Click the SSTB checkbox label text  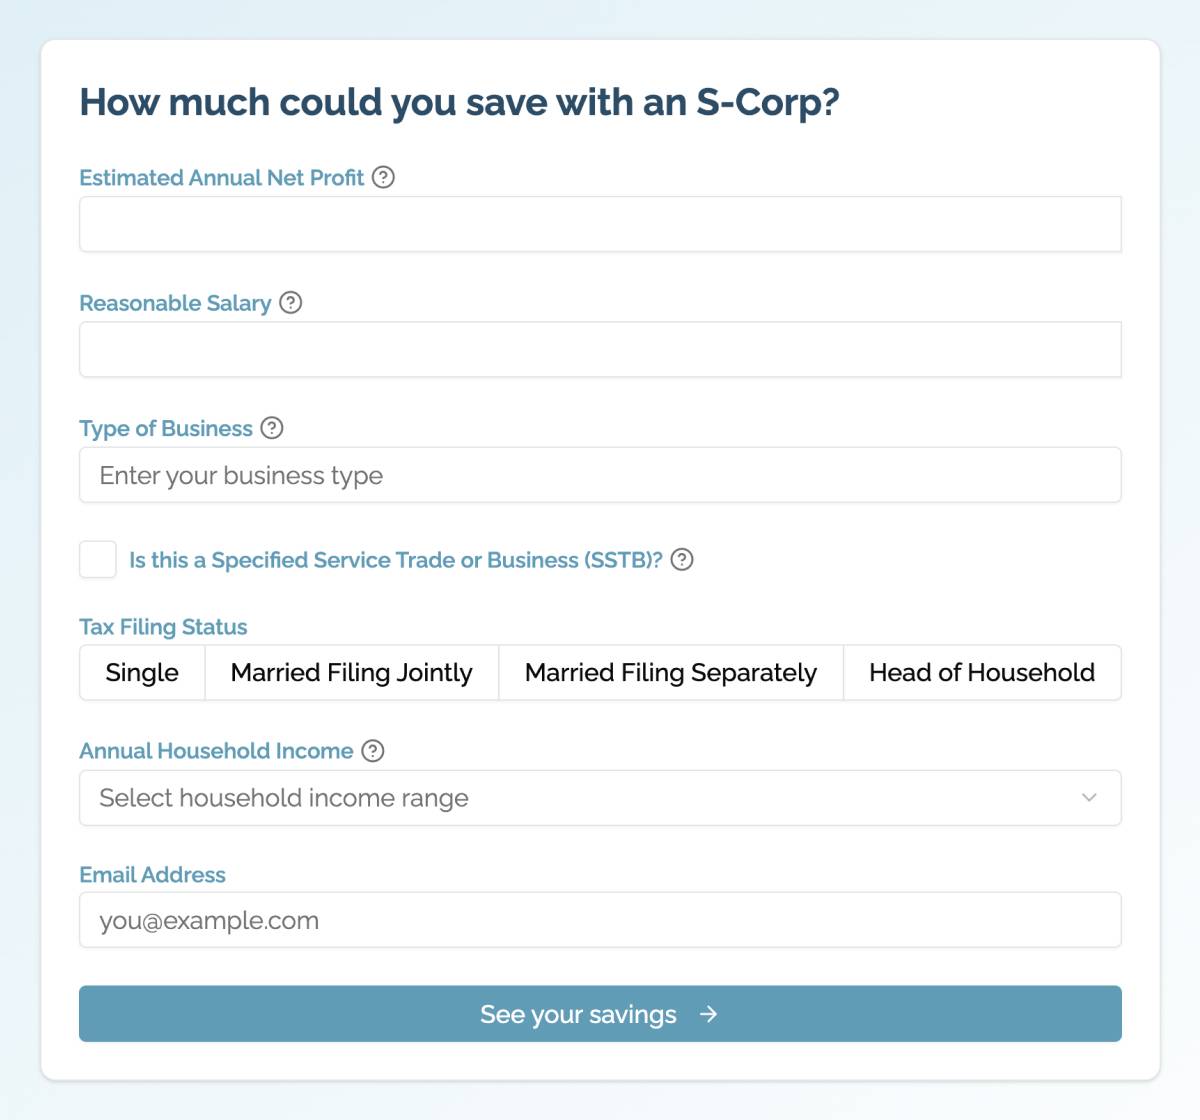click(x=396, y=560)
